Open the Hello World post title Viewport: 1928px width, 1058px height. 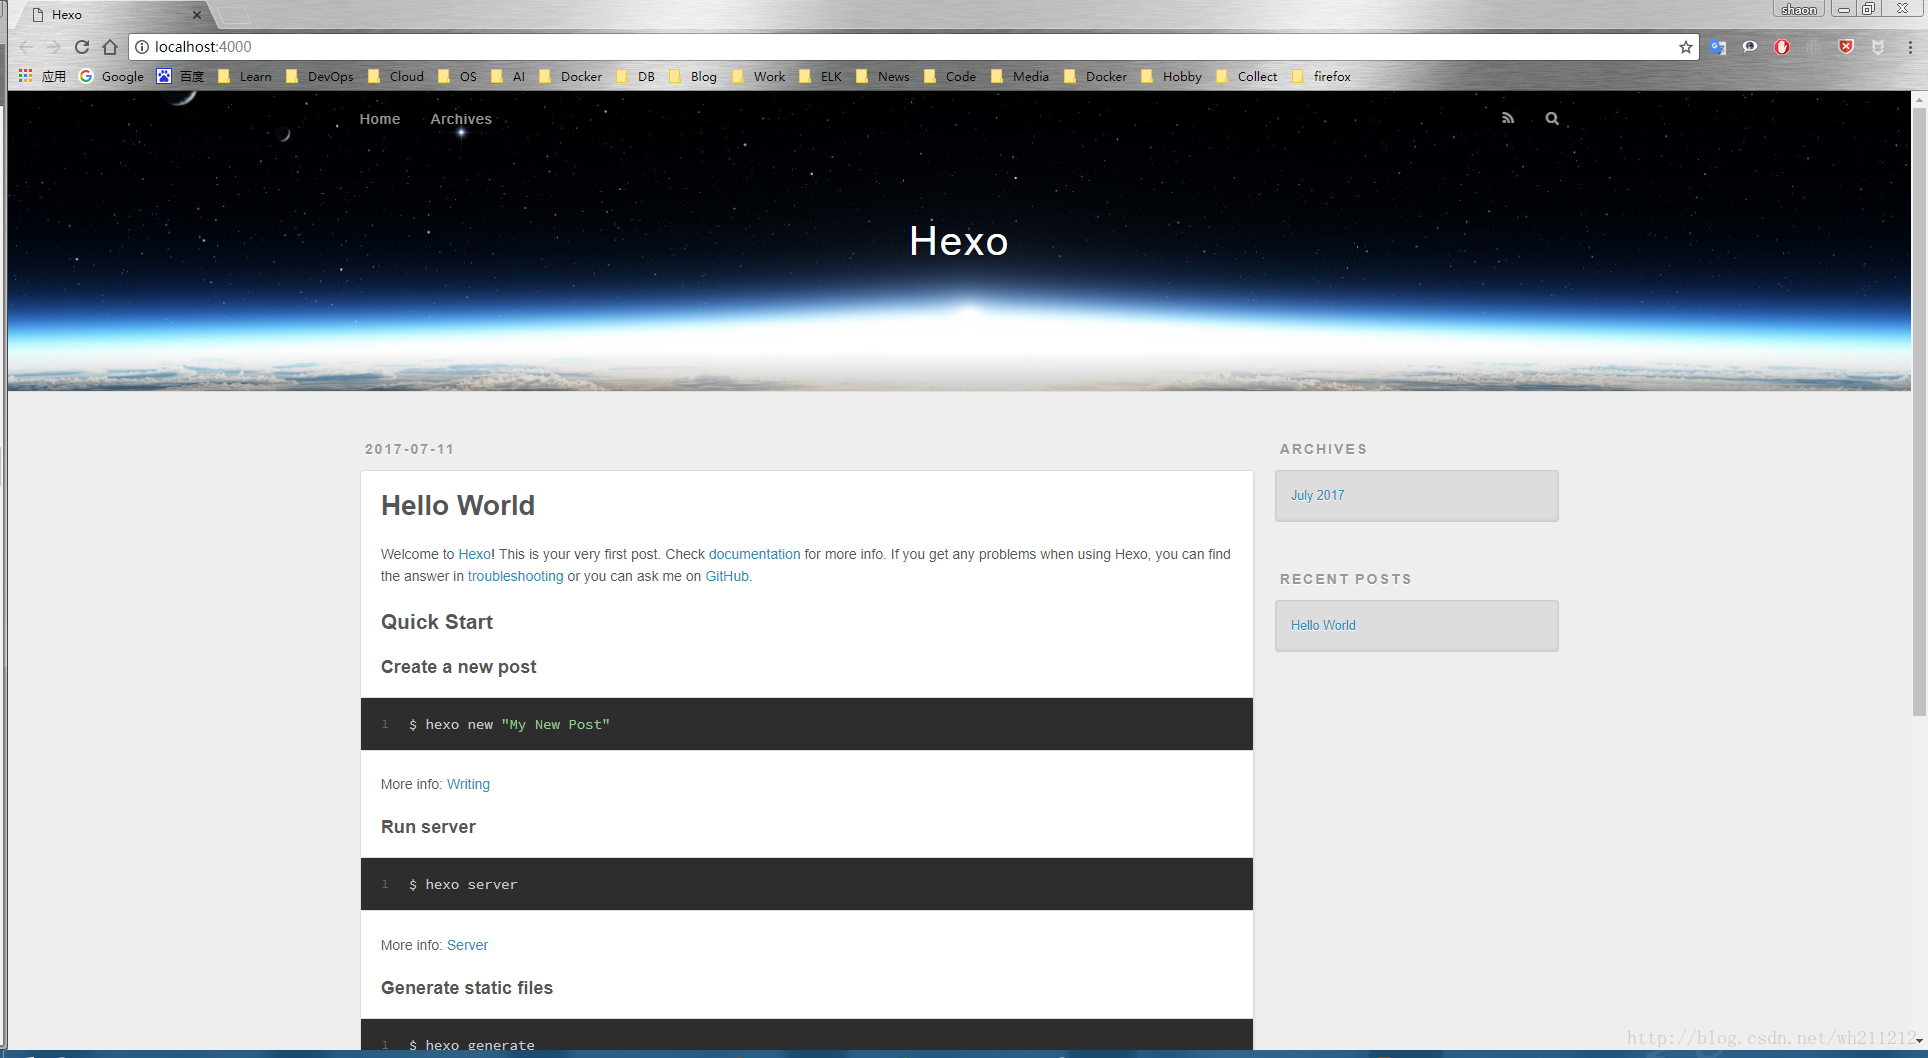click(x=458, y=505)
